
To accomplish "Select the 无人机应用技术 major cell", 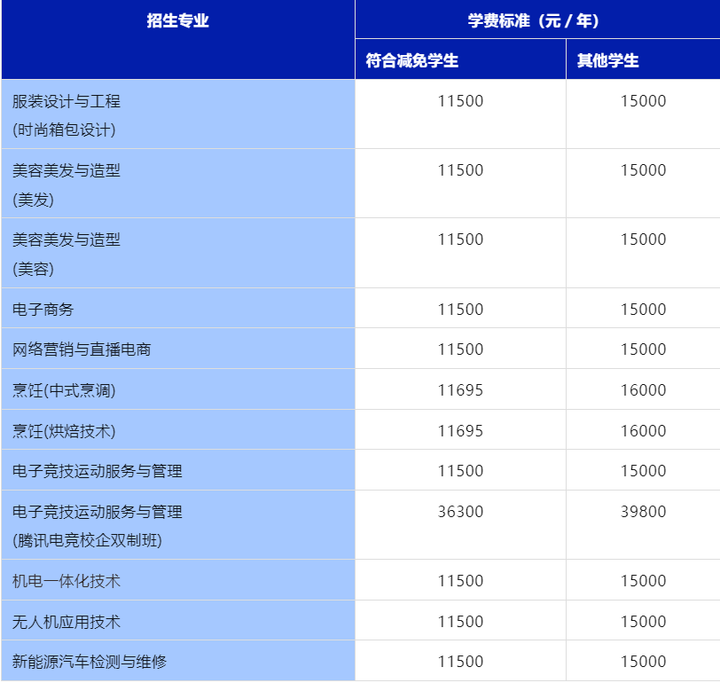I will click(66, 621).
